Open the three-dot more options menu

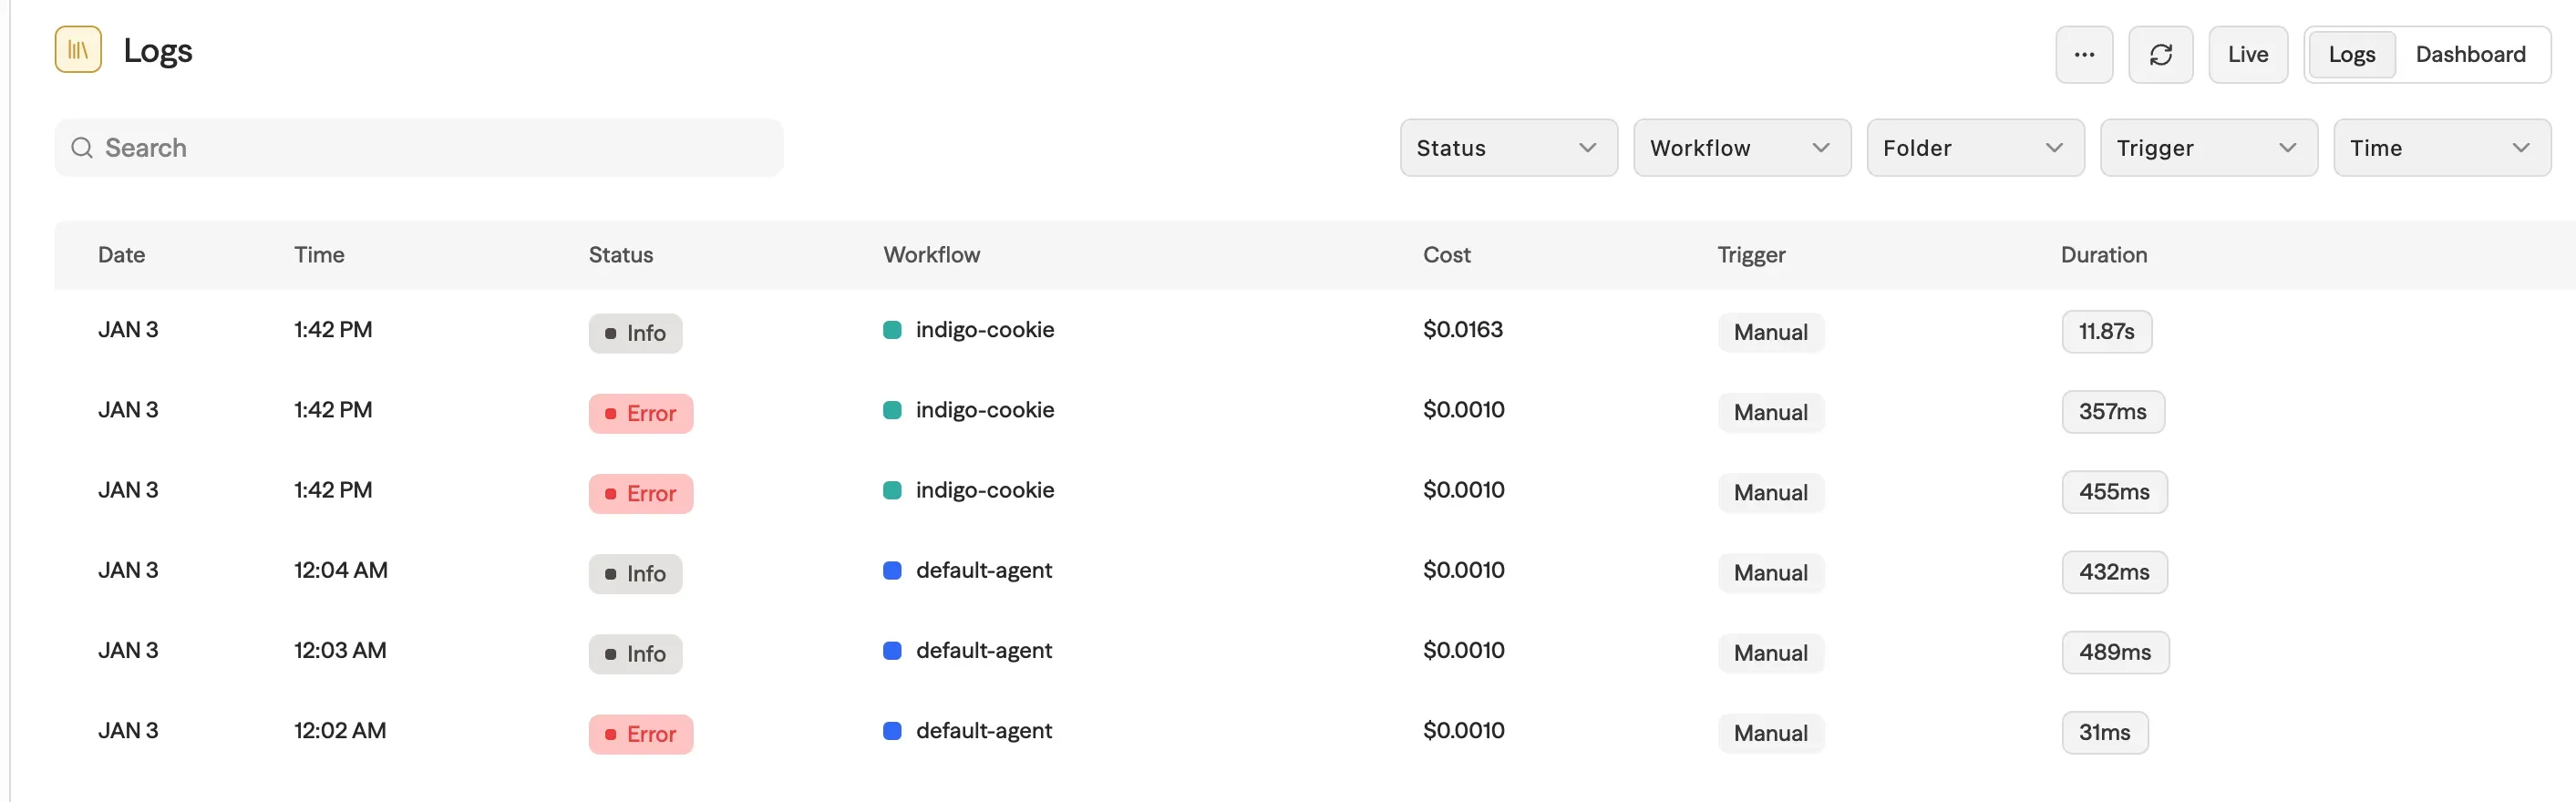click(2083, 55)
